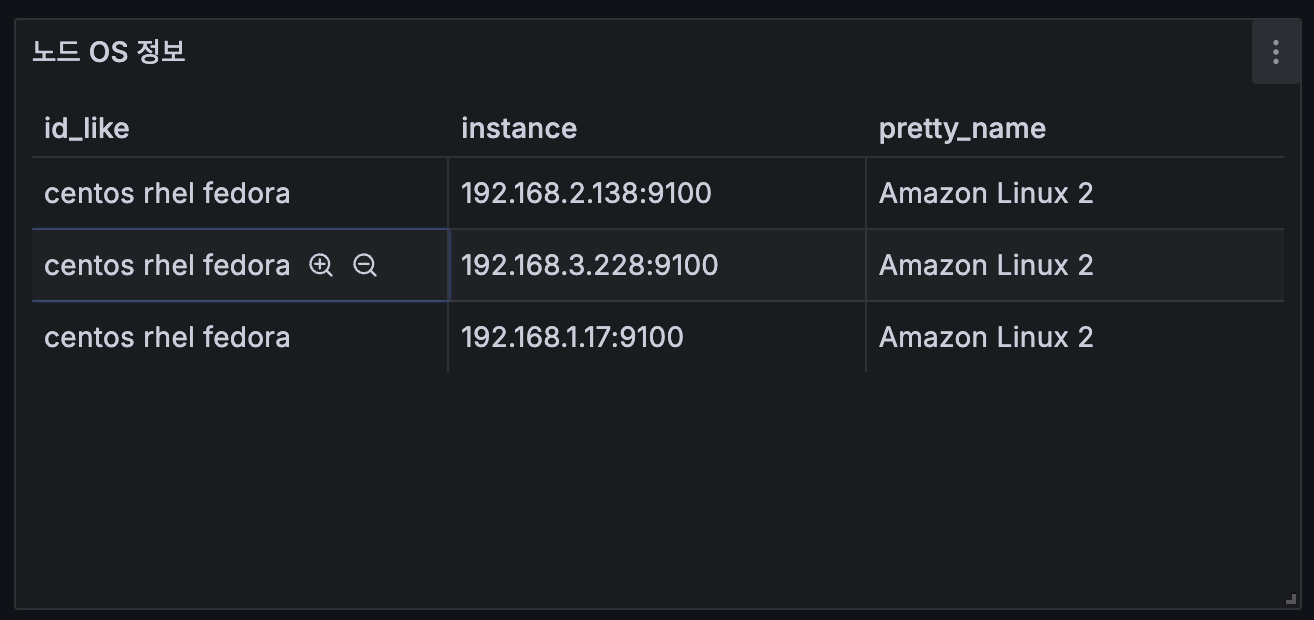Open the panel's three-dot menu
Screen dimensions: 1314x620
1275,52
